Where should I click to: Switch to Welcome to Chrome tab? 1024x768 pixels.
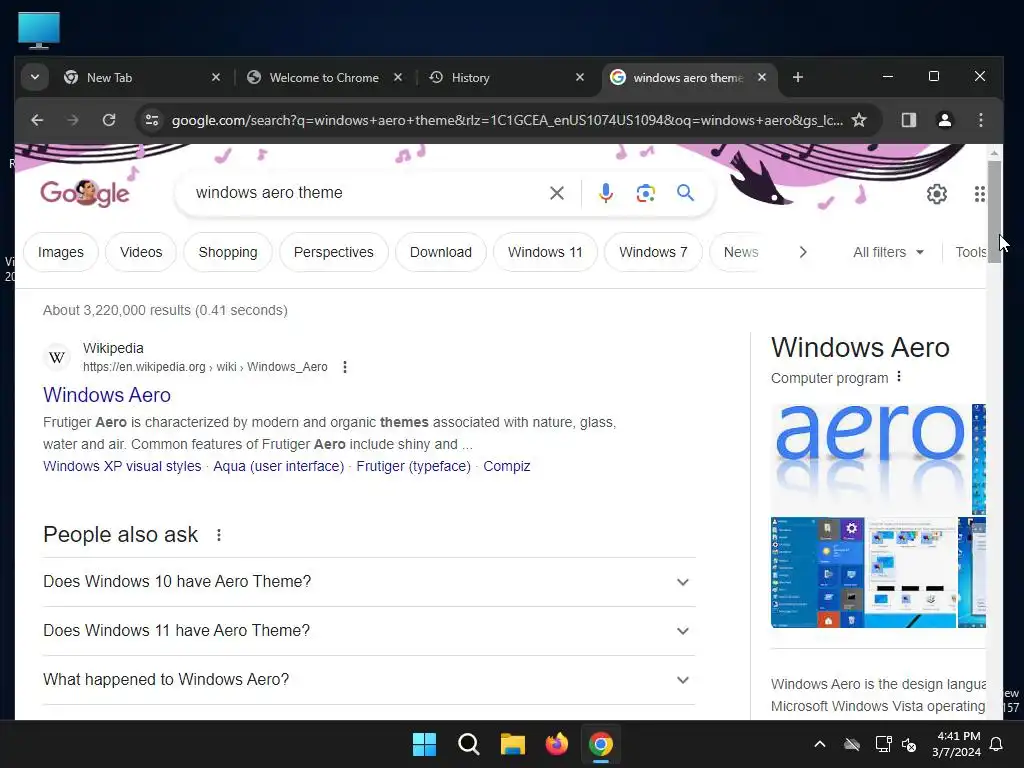[324, 77]
